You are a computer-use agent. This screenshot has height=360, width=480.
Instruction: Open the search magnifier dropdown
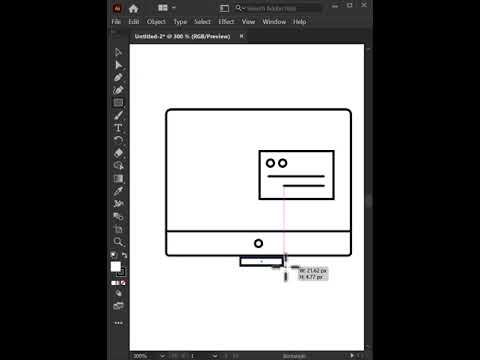[240, 8]
